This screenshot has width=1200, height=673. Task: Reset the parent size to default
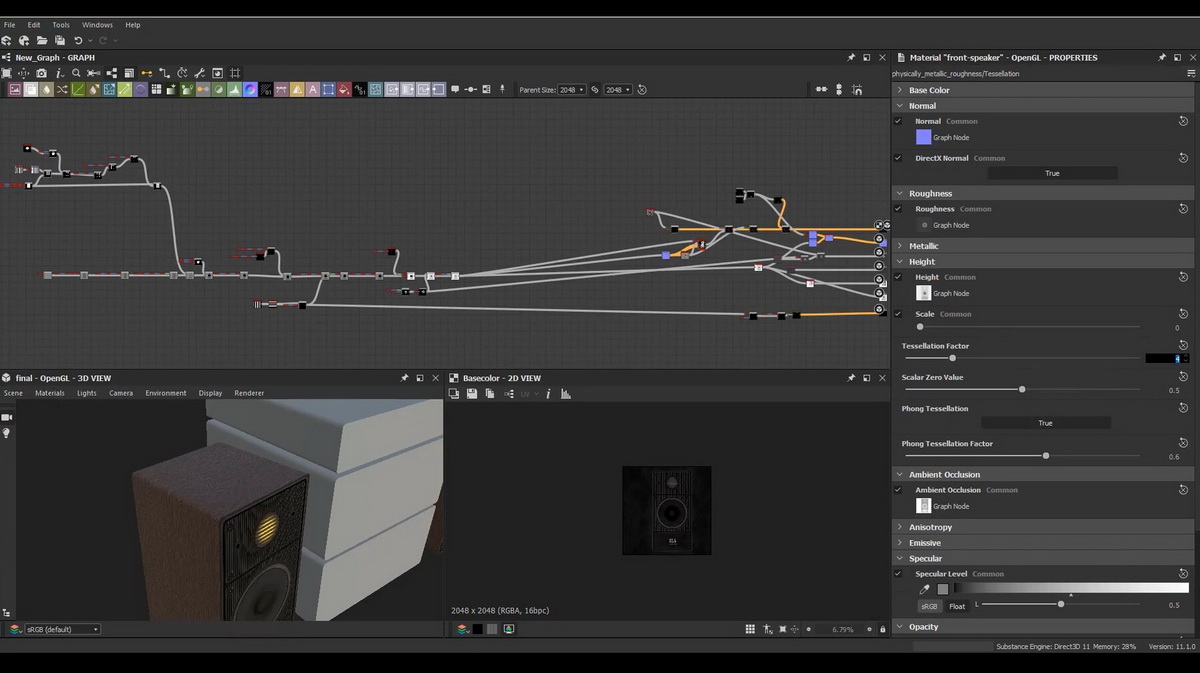tap(642, 89)
